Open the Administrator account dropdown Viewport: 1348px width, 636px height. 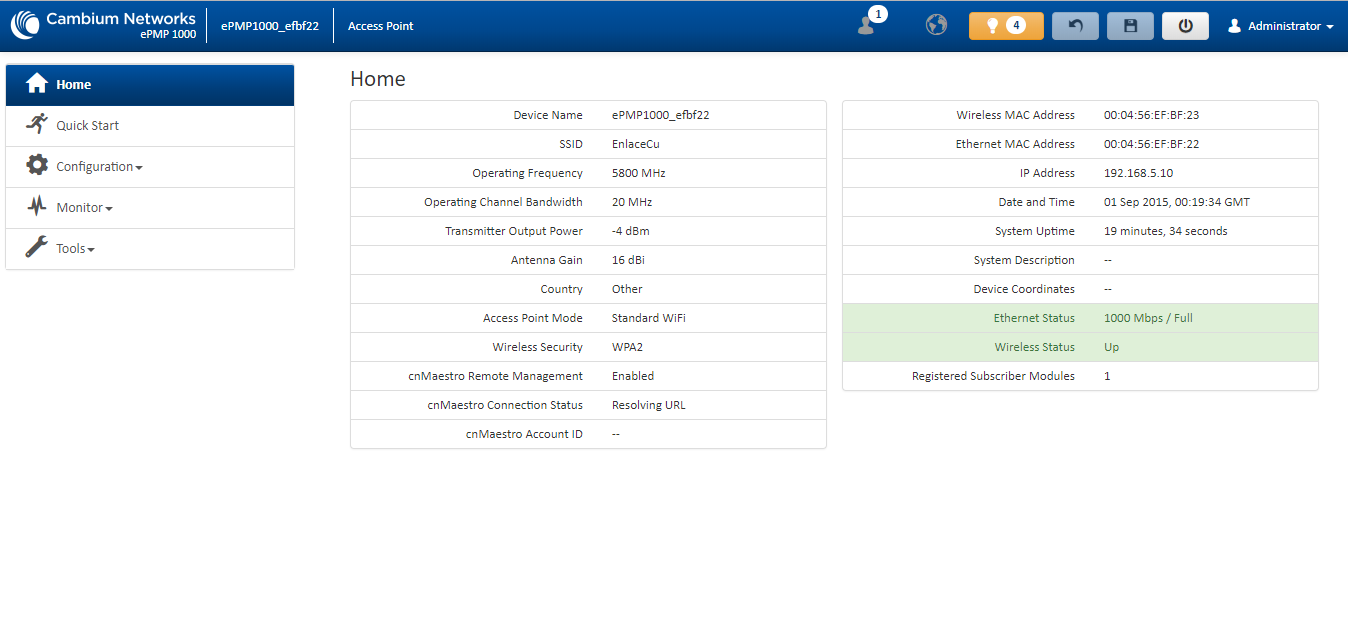click(1280, 26)
